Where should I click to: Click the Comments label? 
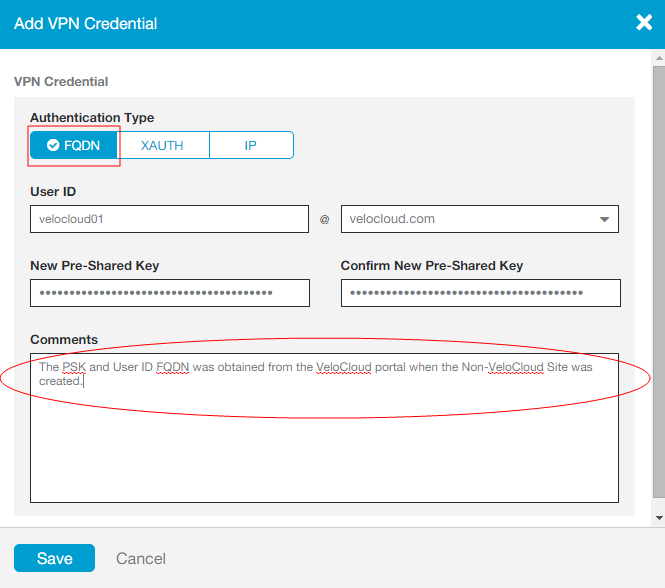click(64, 340)
